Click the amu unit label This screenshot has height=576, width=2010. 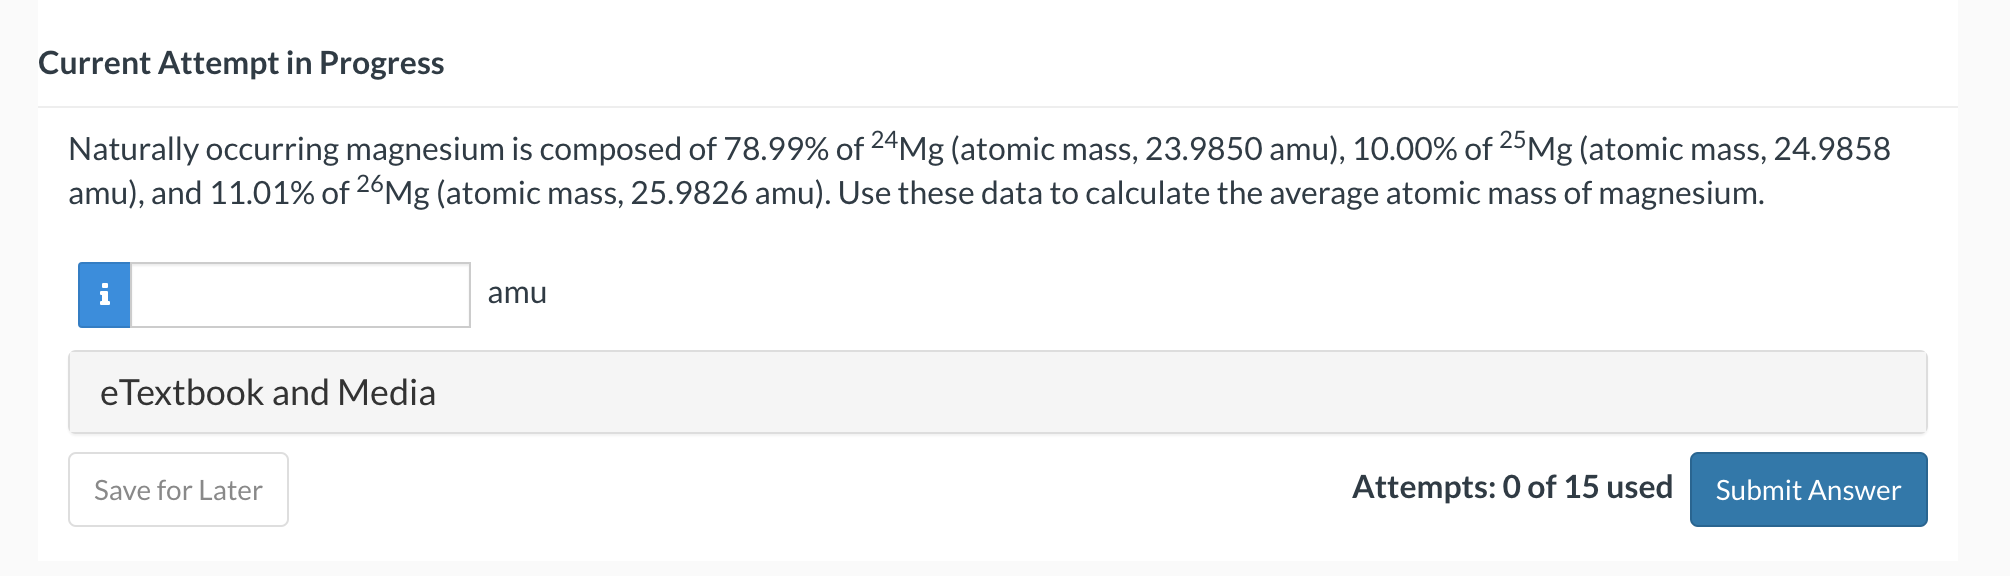click(x=517, y=293)
